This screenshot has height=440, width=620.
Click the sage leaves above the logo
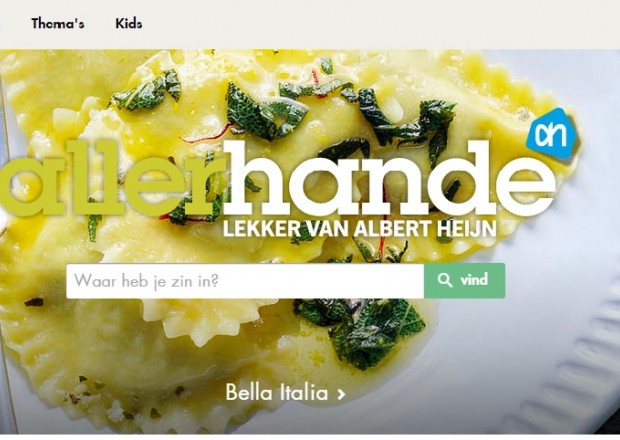click(267, 111)
